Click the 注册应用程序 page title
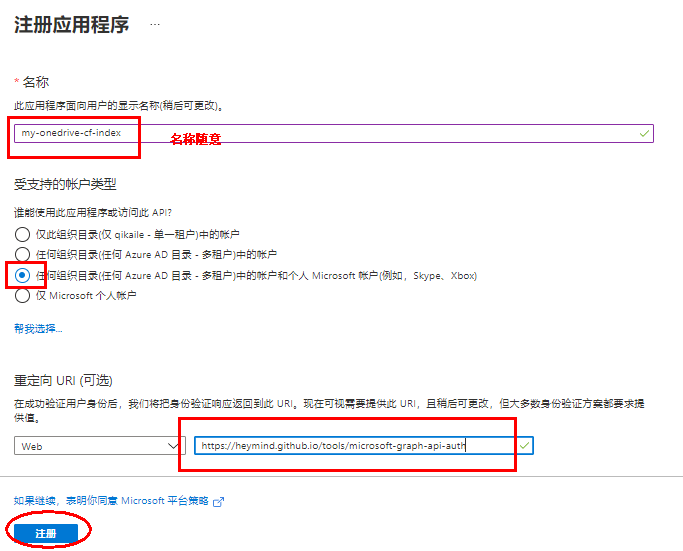This screenshot has width=683, height=551. [x=72, y=25]
